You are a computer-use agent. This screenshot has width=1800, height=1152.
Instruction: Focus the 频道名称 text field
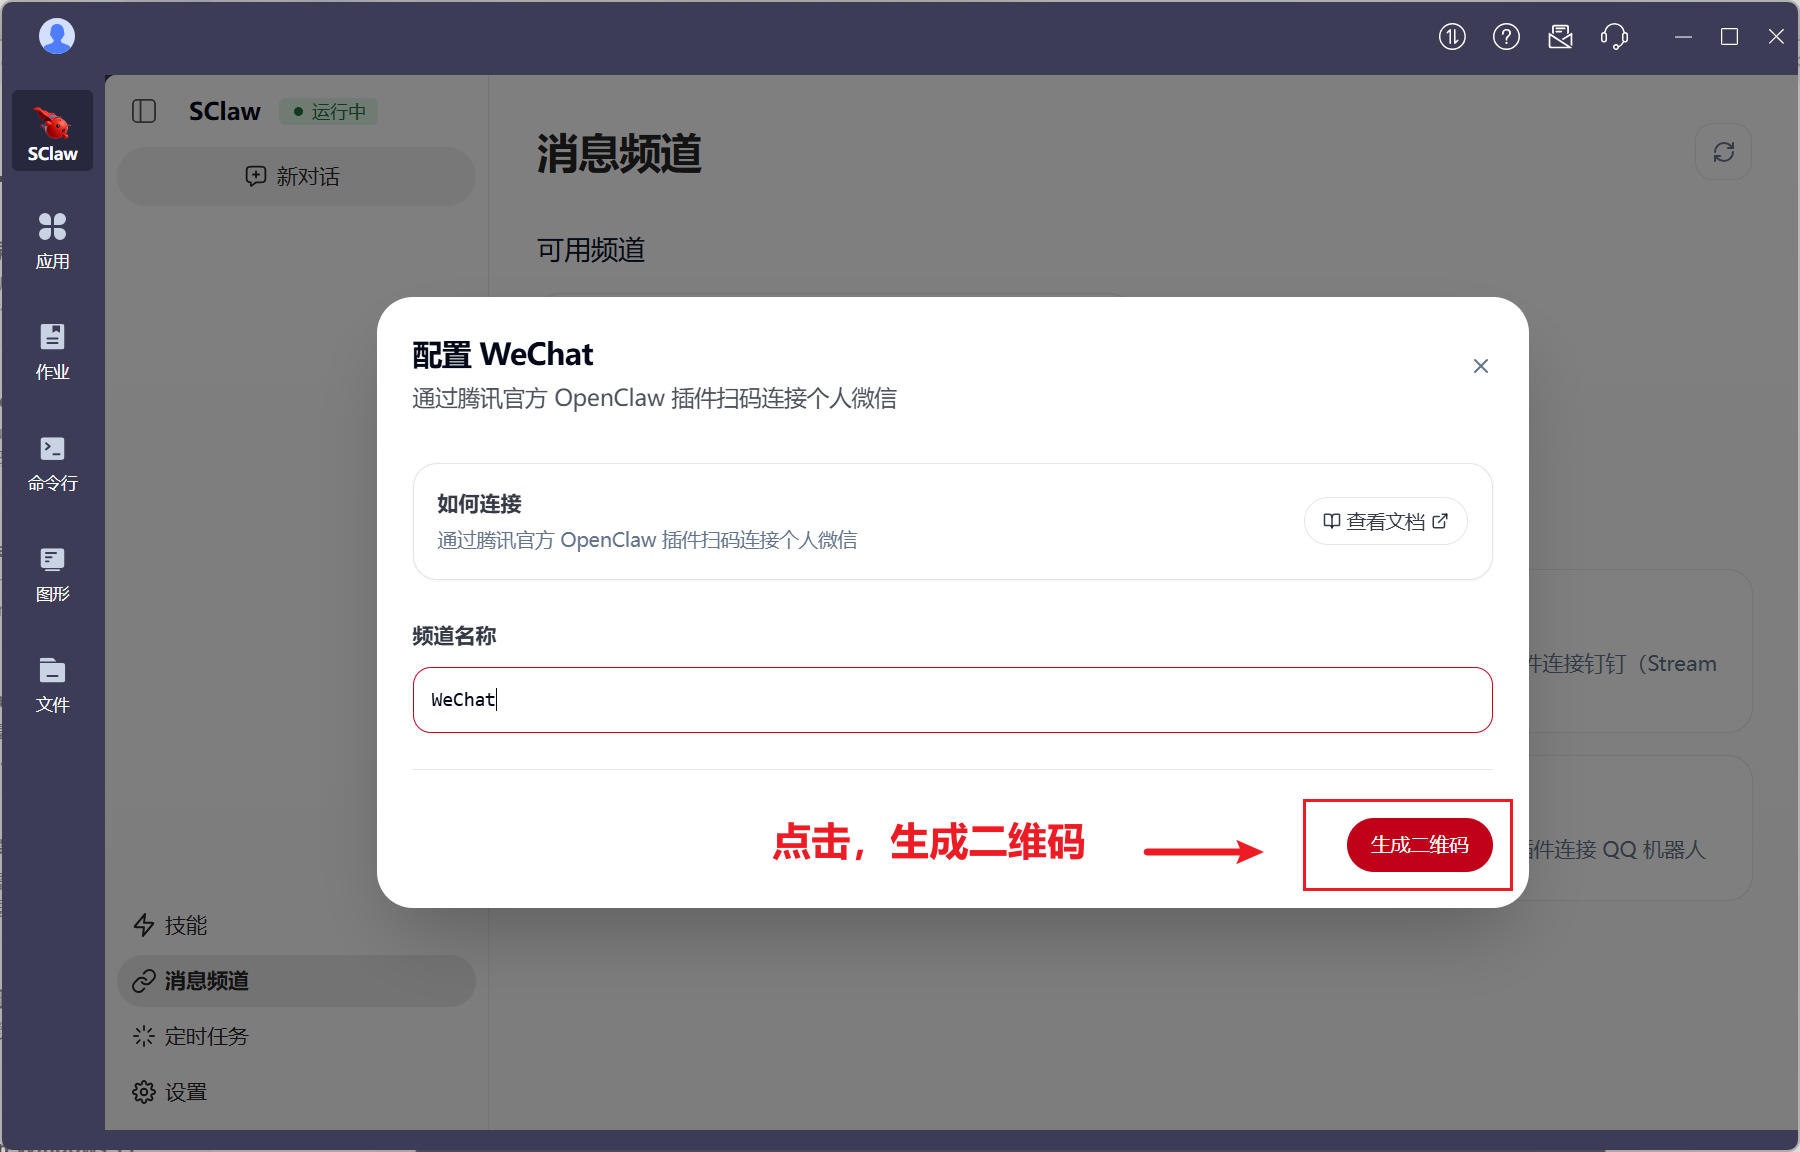click(x=952, y=700)
